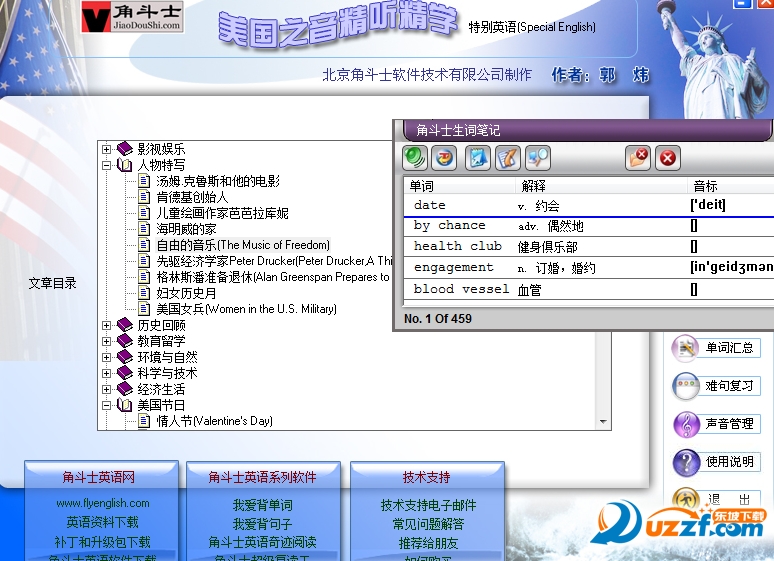Image resolution: width=774 pixels, height=561 pixels.
Task: Select article 海明威的家
Action: (186, 229)
